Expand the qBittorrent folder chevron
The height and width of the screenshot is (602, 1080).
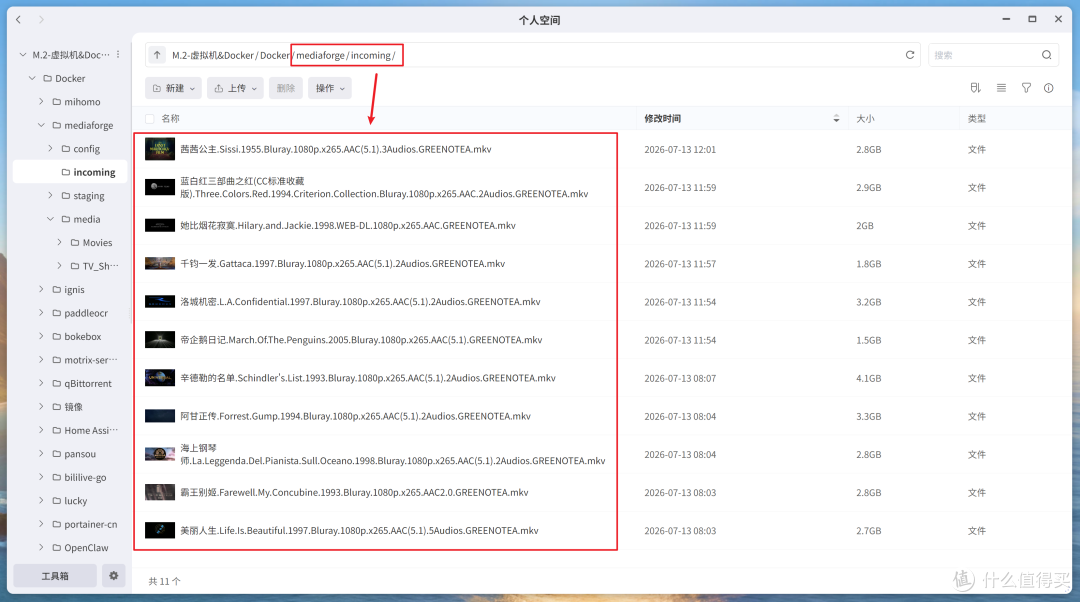[x=41, y=383]
